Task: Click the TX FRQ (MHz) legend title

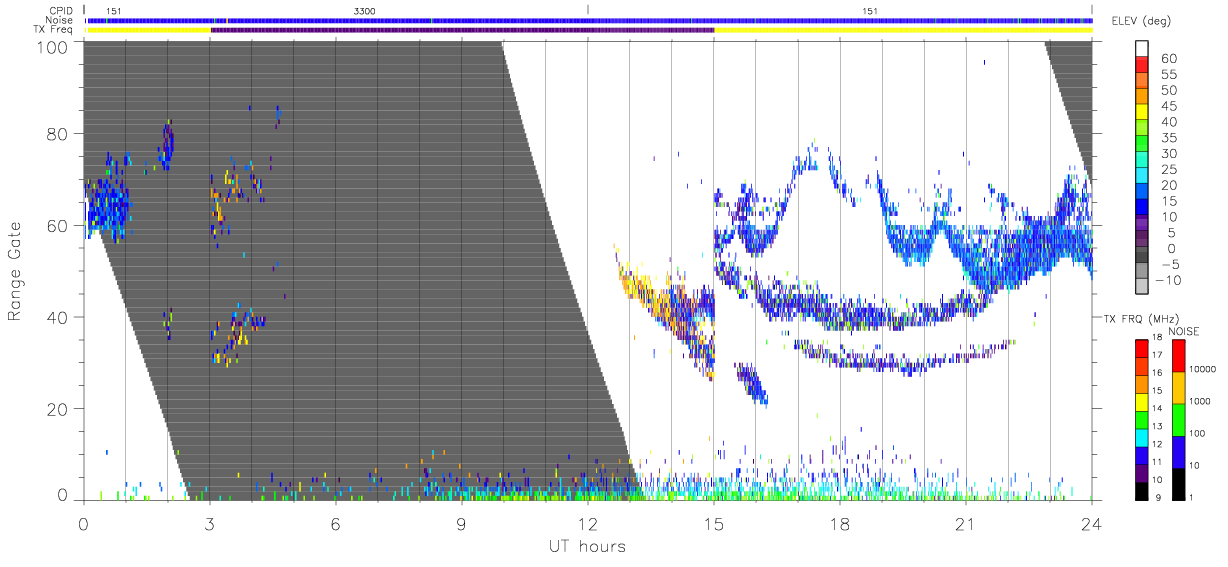Action: 1141,319
